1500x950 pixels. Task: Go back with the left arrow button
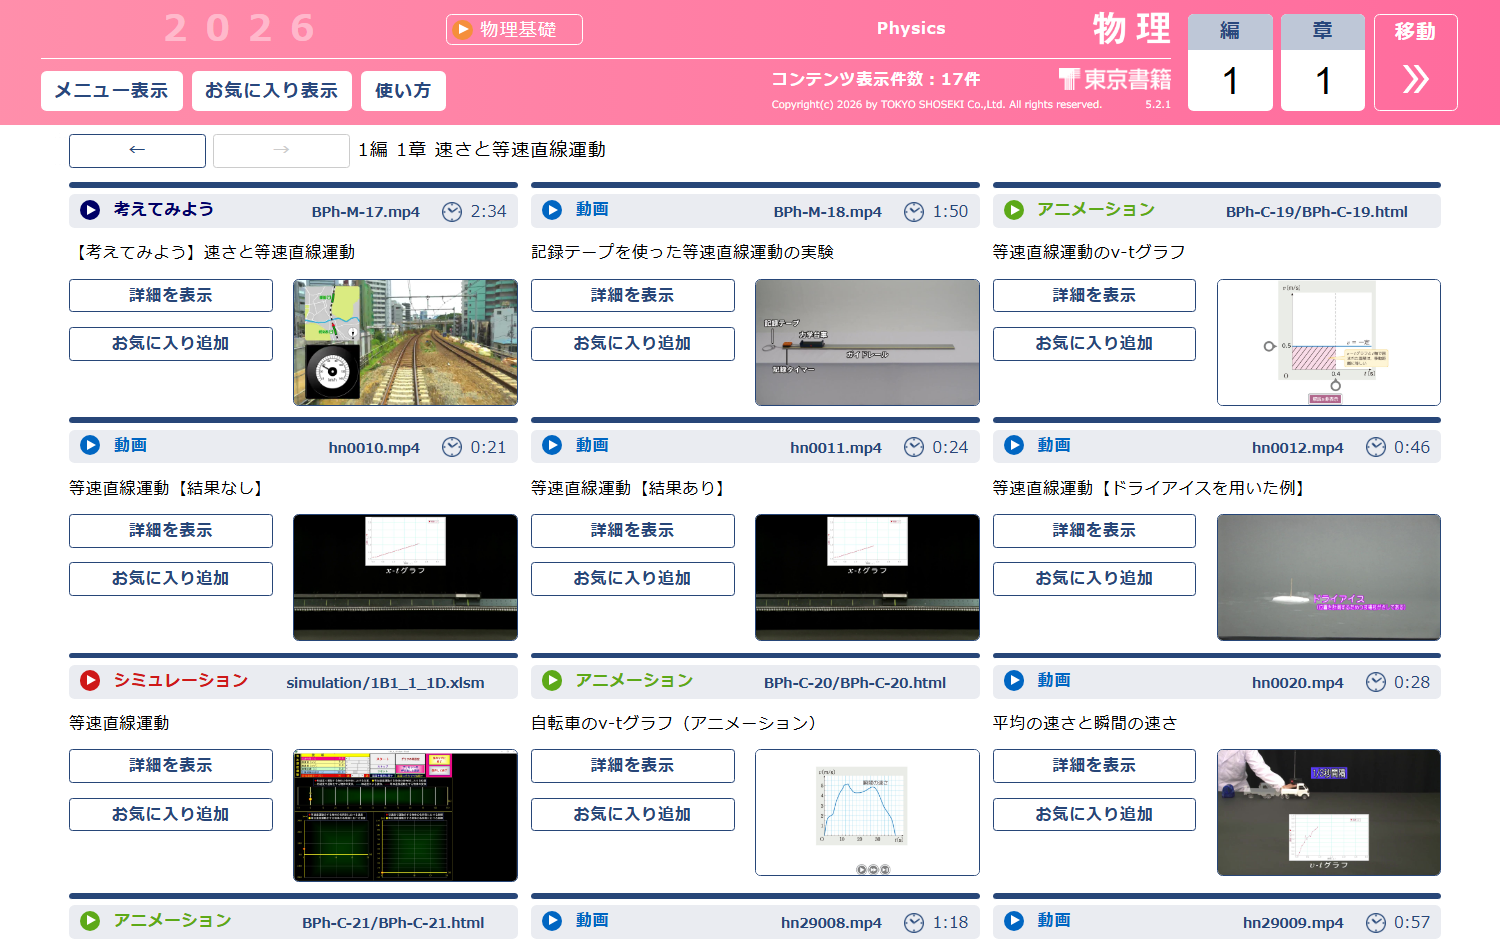[x=137, y=150]
